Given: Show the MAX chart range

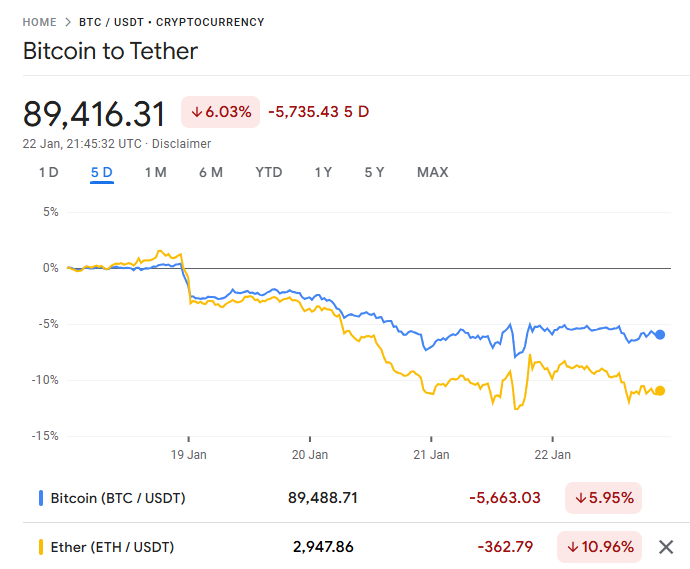Looking at the screenshot, I should tap(432, 172).
